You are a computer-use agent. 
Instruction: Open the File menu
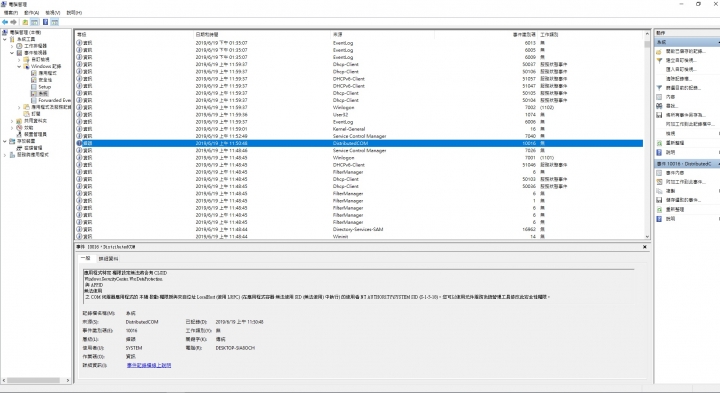pos(11,13)
